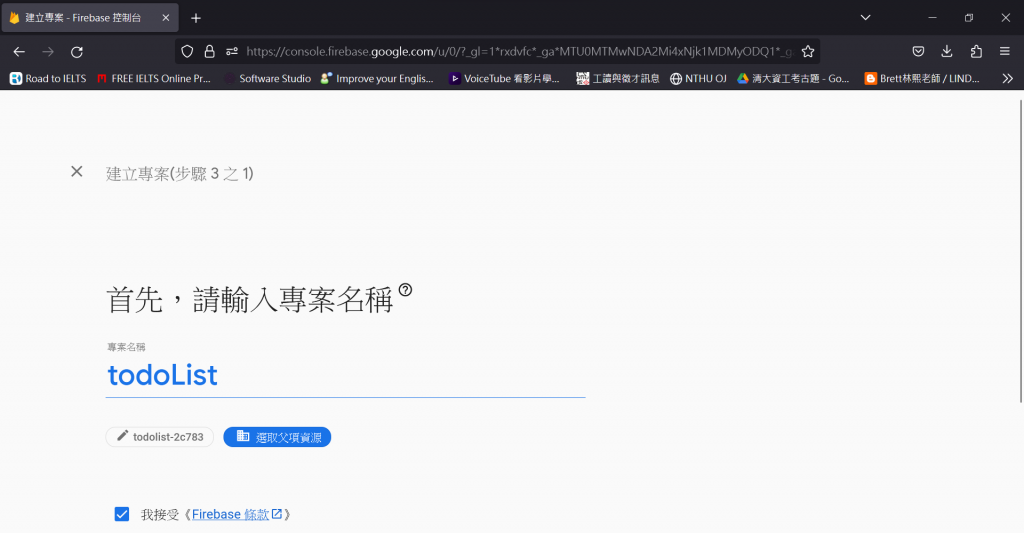Click the todoList project name field
1024x533 pixels.
(345, 376)
